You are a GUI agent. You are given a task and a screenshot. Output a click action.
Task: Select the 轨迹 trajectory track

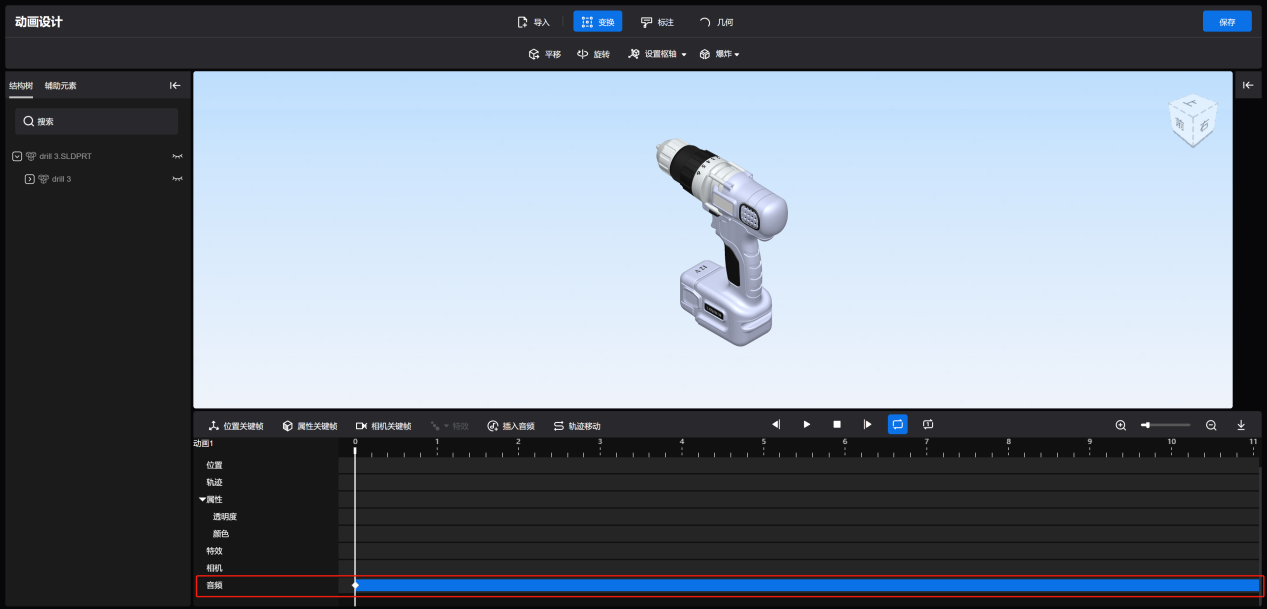pyautogui.click(x=214, y=482)
